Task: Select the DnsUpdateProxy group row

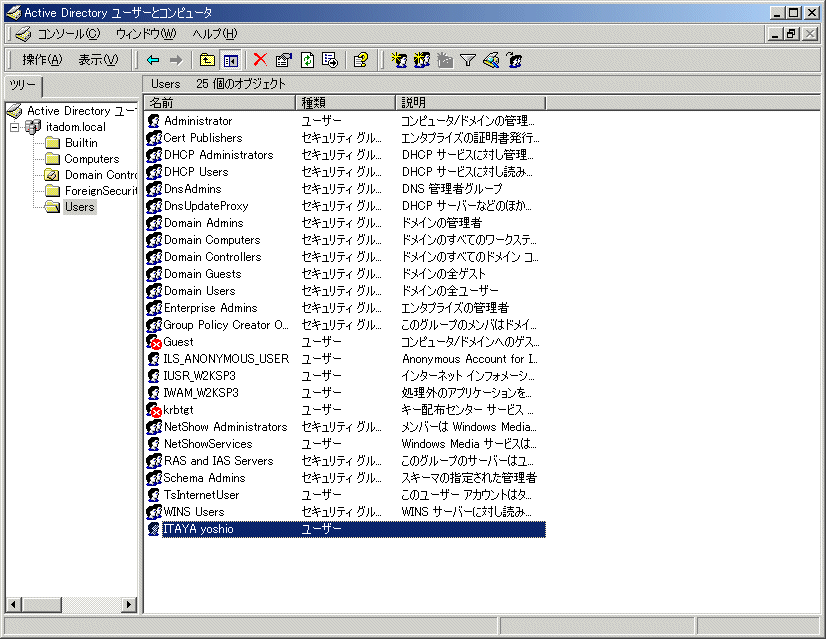Action: click(346, 206)
